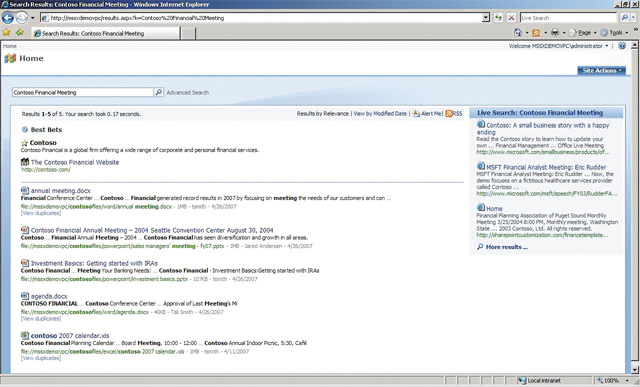Click the address bar URL field
The image size is (640, 387).
pyautogui.click(x=261, y=18)
